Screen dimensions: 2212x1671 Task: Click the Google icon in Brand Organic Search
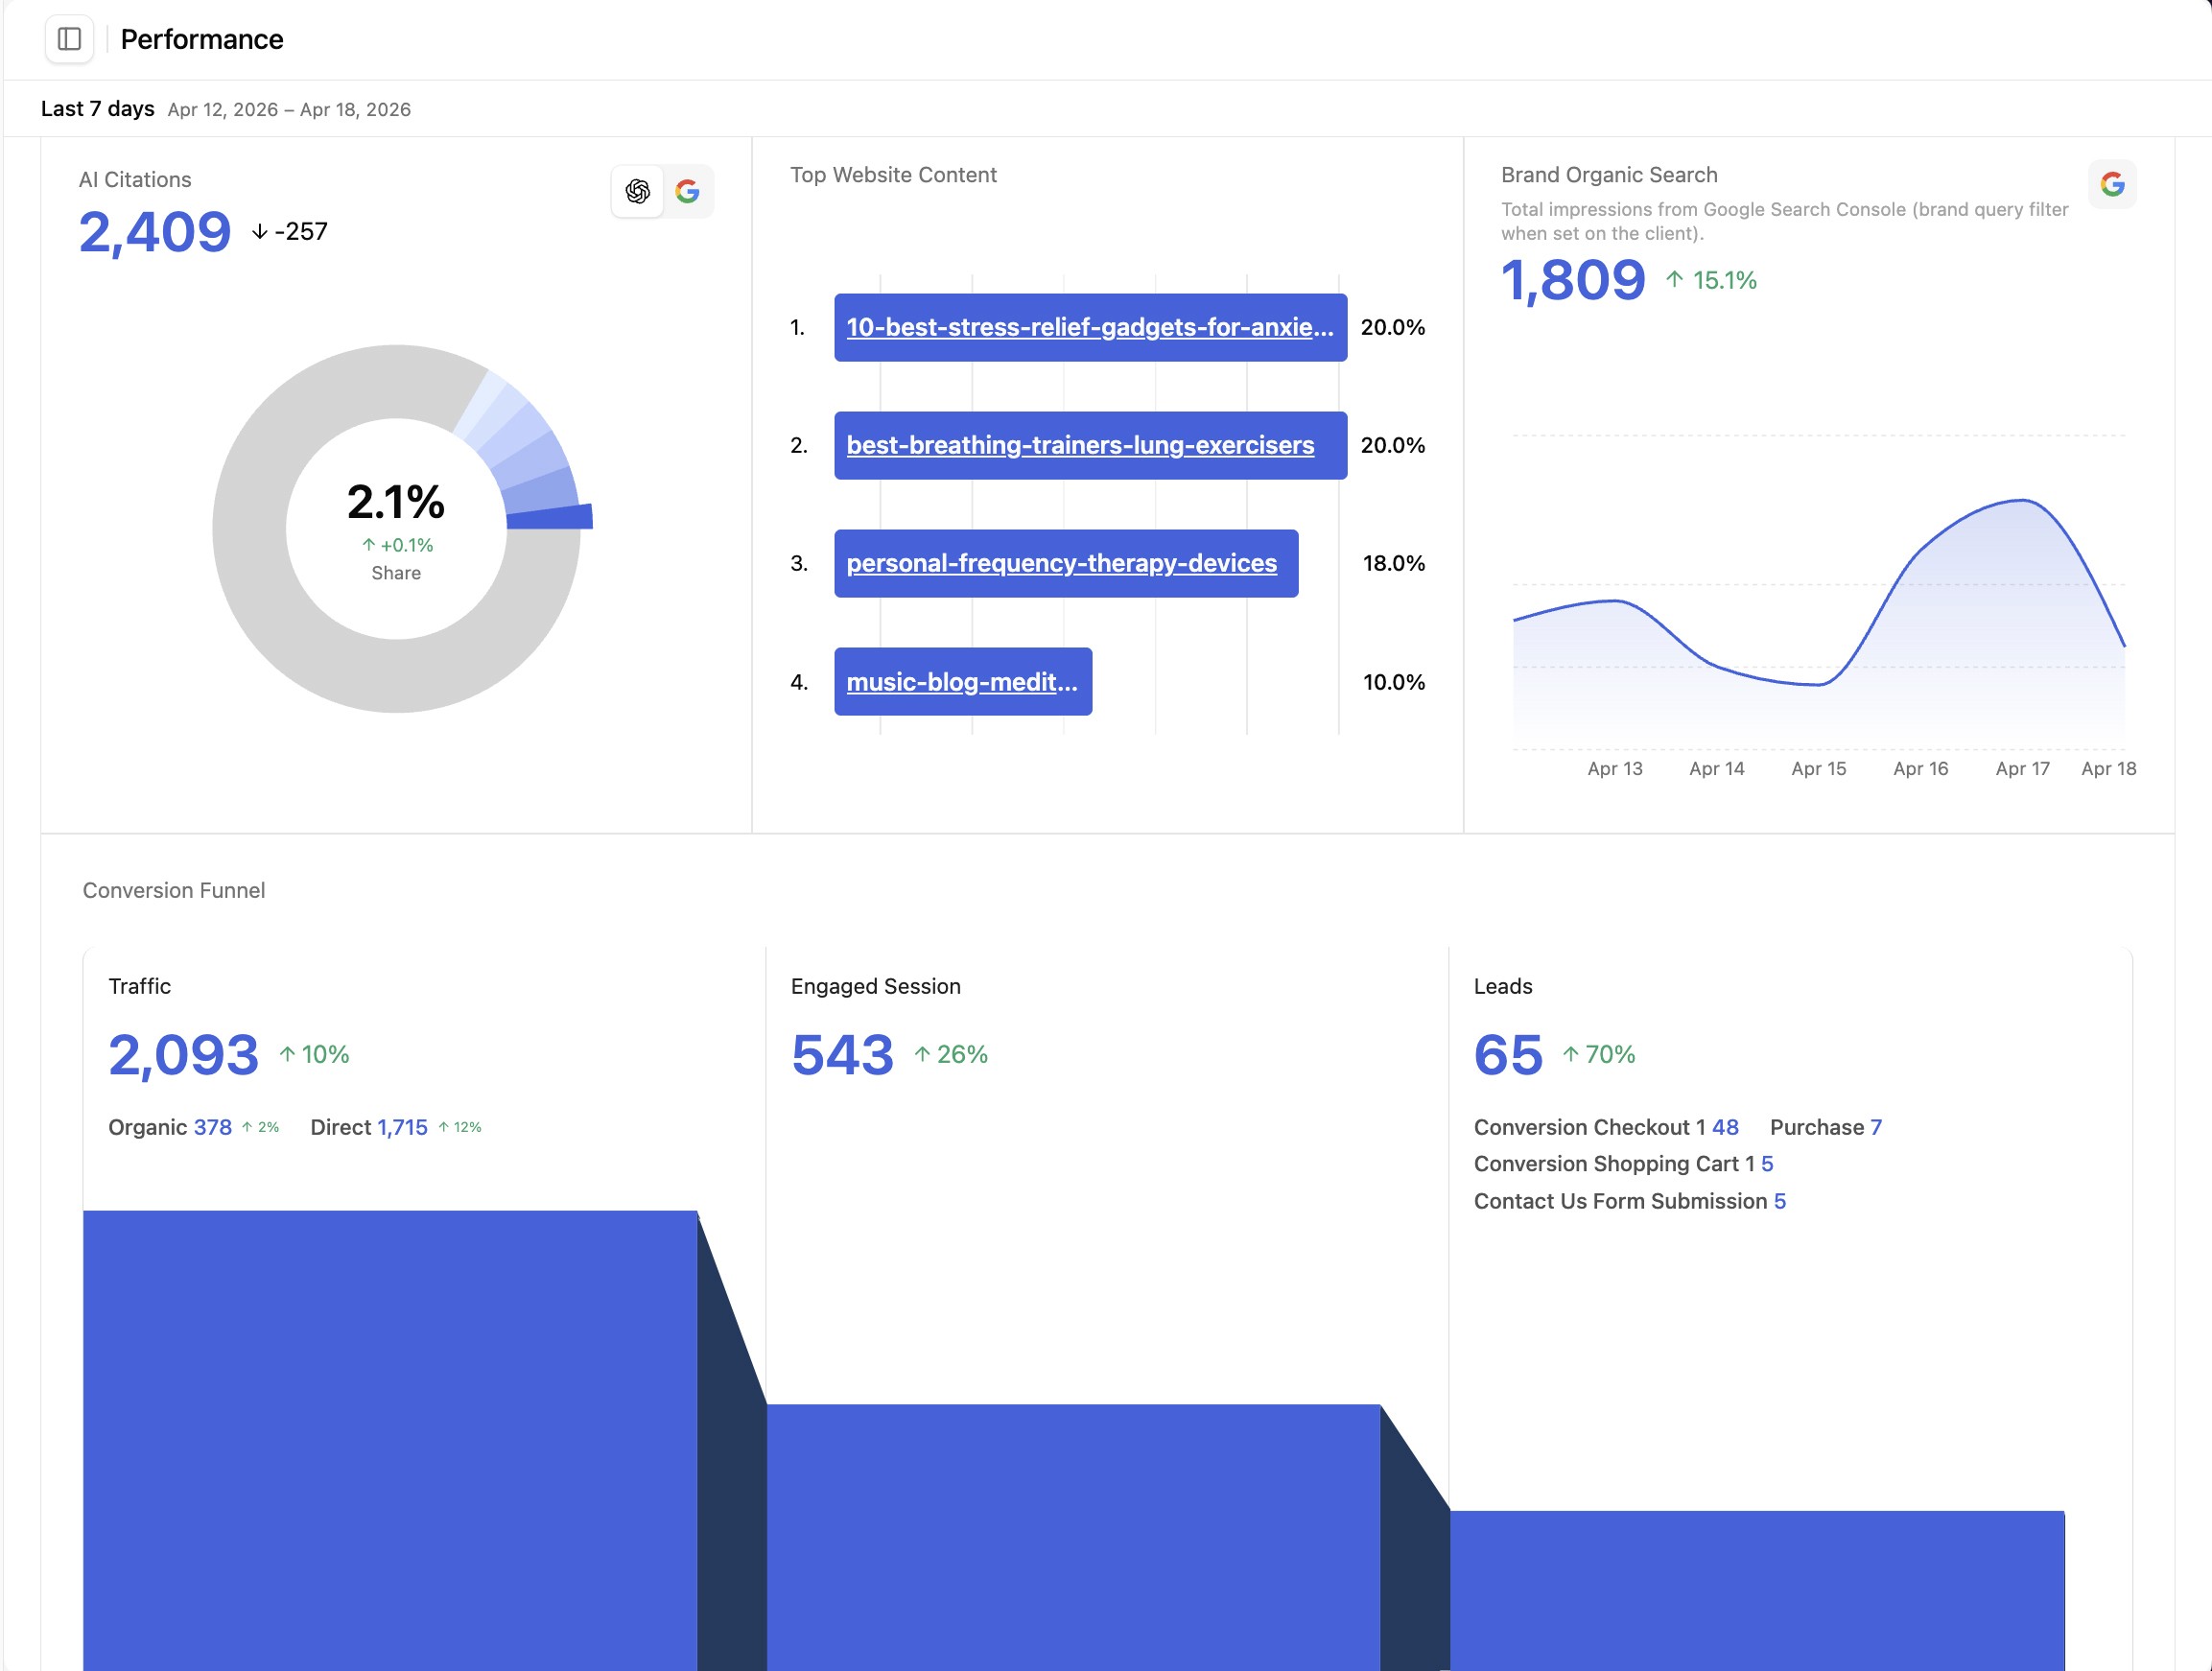coord(2112,184)
